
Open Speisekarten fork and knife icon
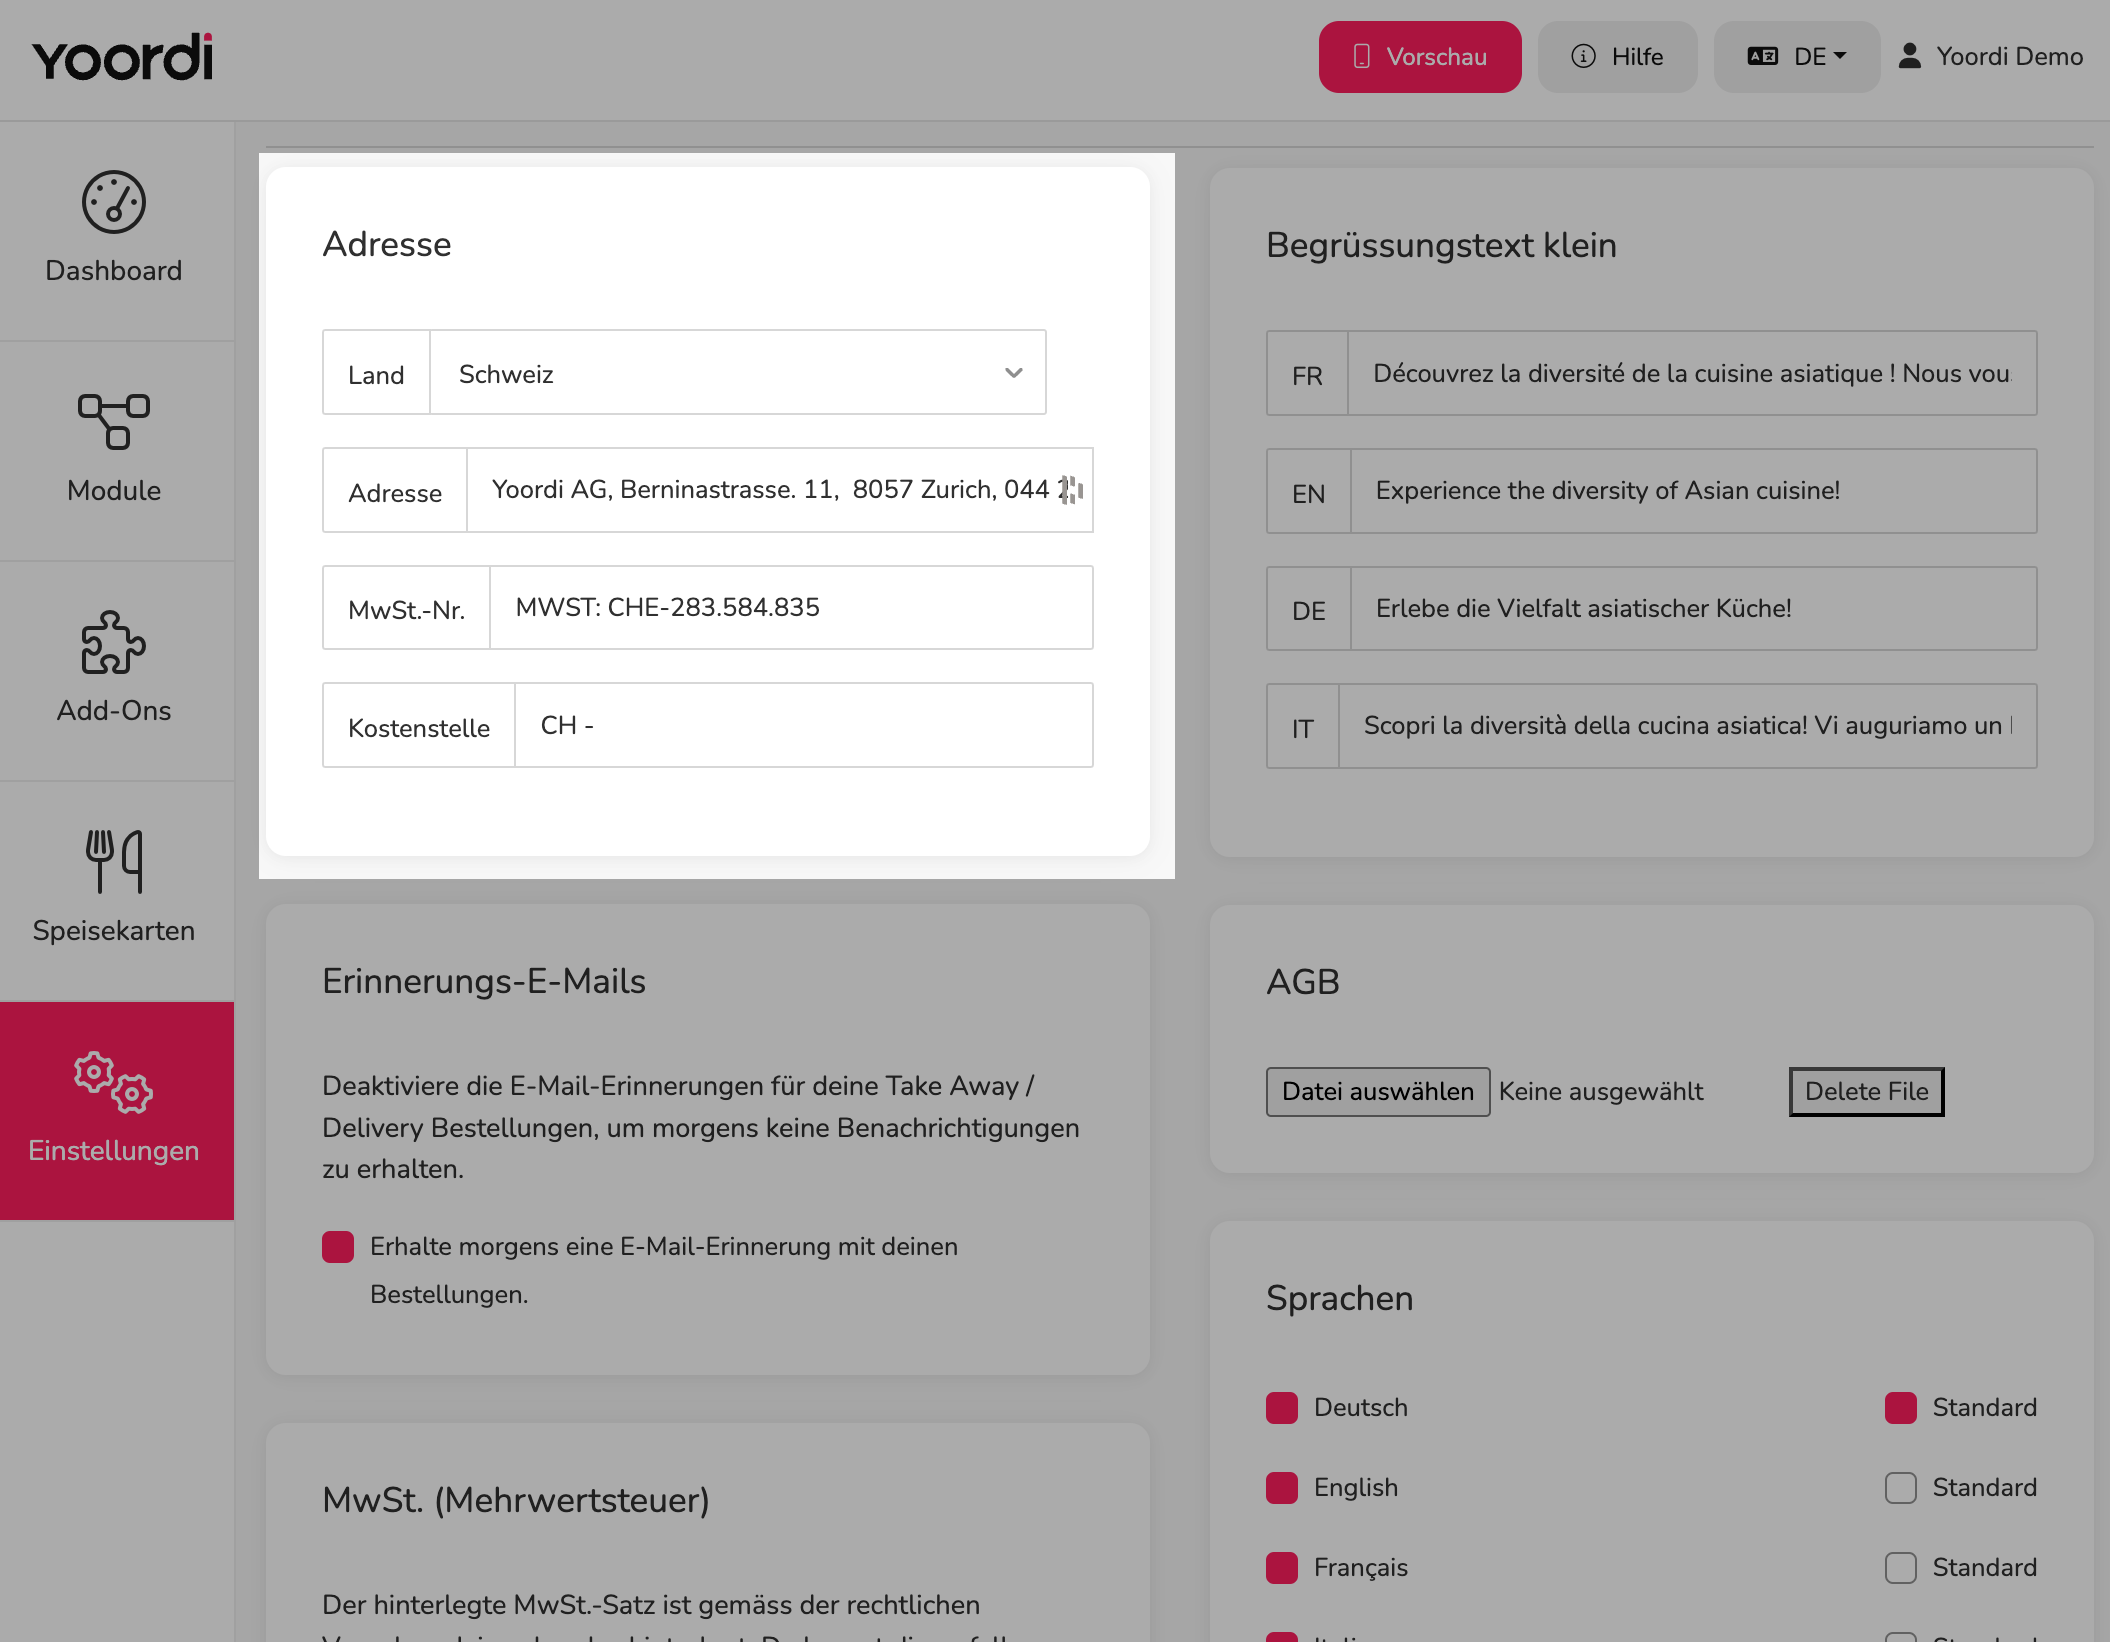114,861
